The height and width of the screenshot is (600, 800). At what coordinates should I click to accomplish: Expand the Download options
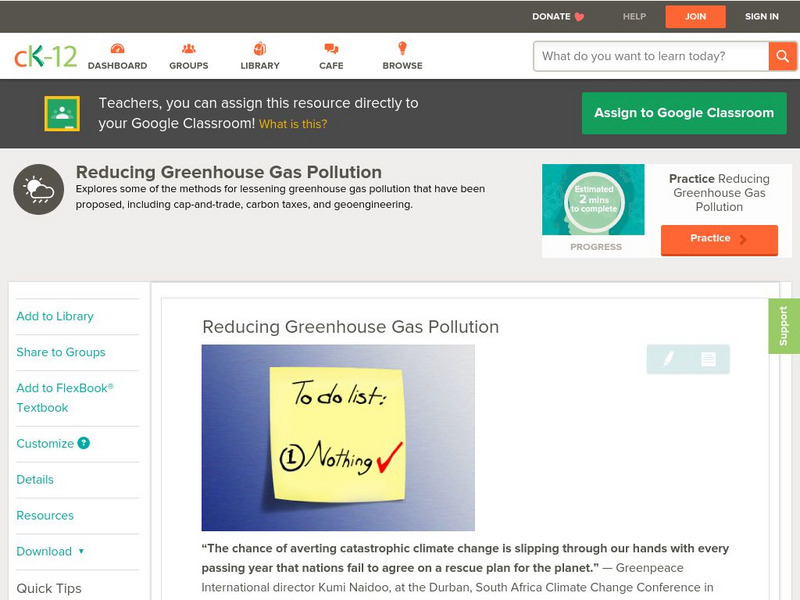[x=49, y=551]
